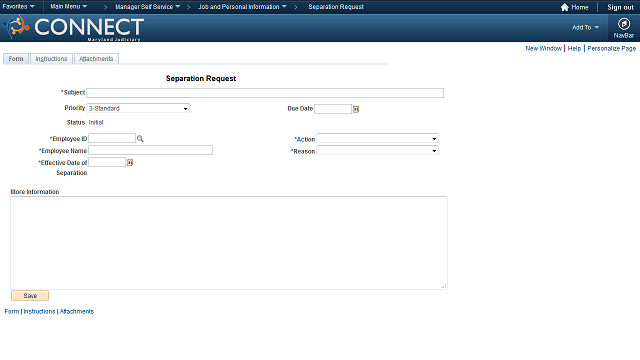
Task: Open Job and Personal Information menu
Action: [242, 7]
